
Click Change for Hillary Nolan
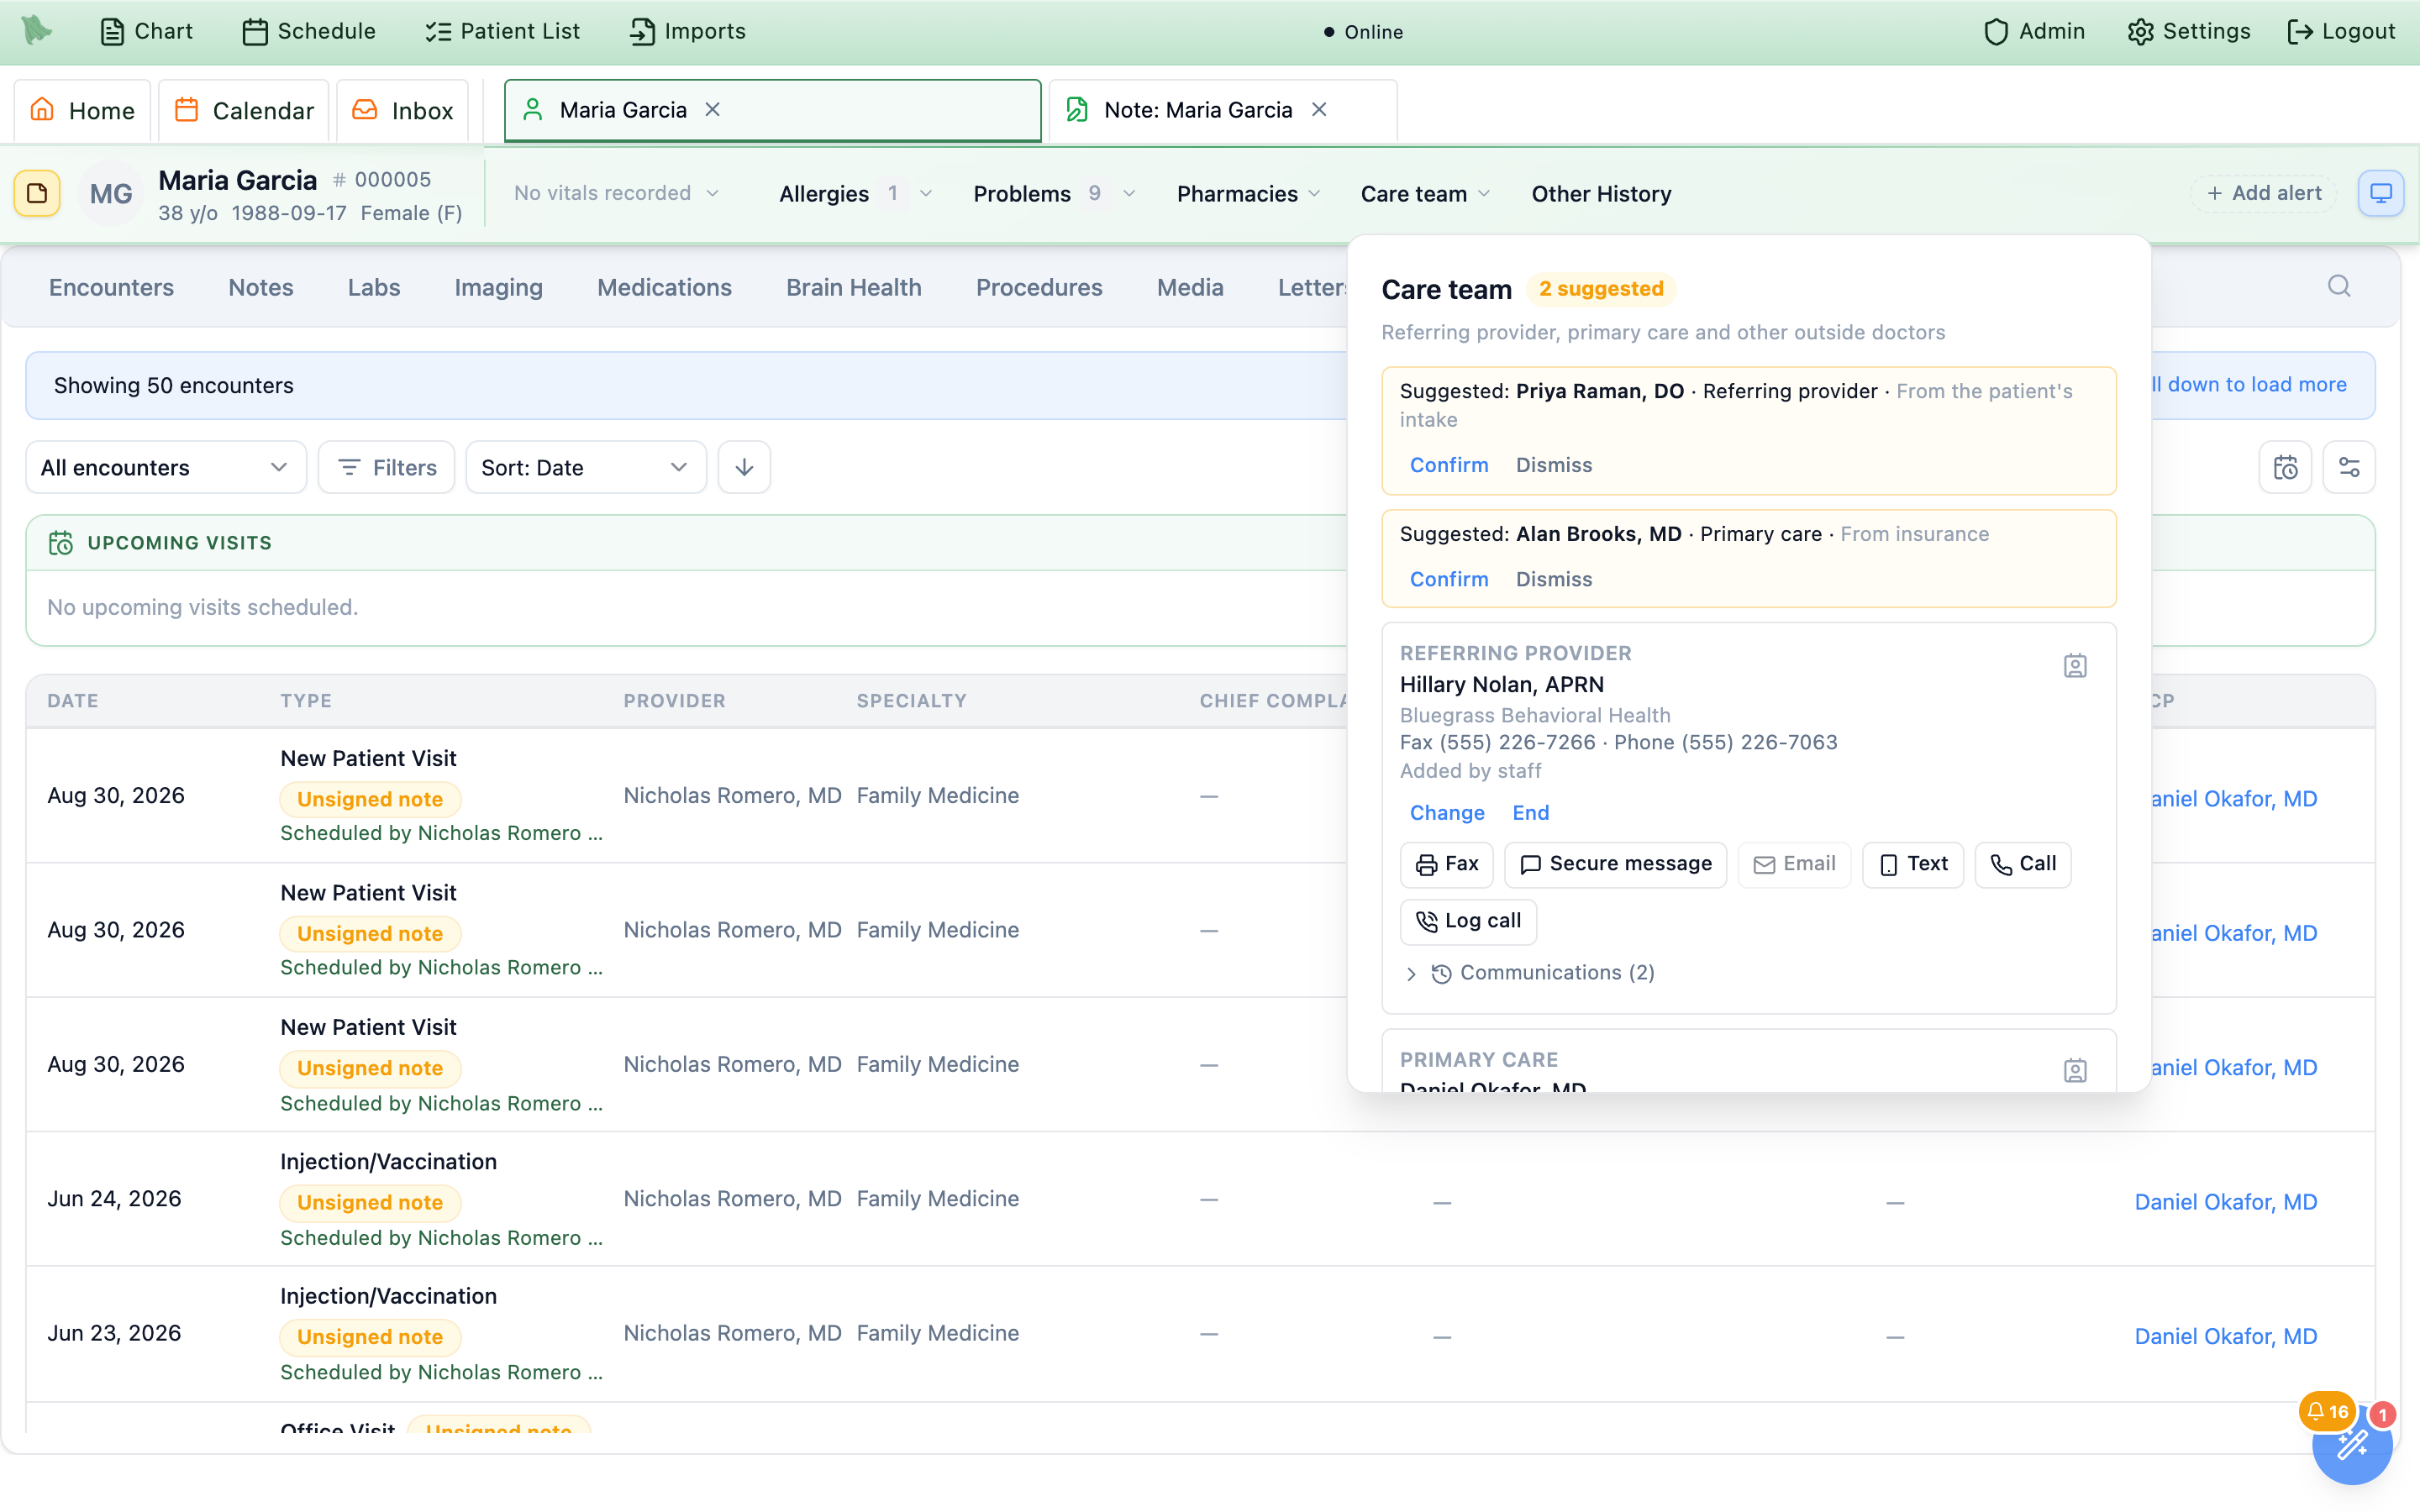pyautogui.click(x=1447, y=813)
